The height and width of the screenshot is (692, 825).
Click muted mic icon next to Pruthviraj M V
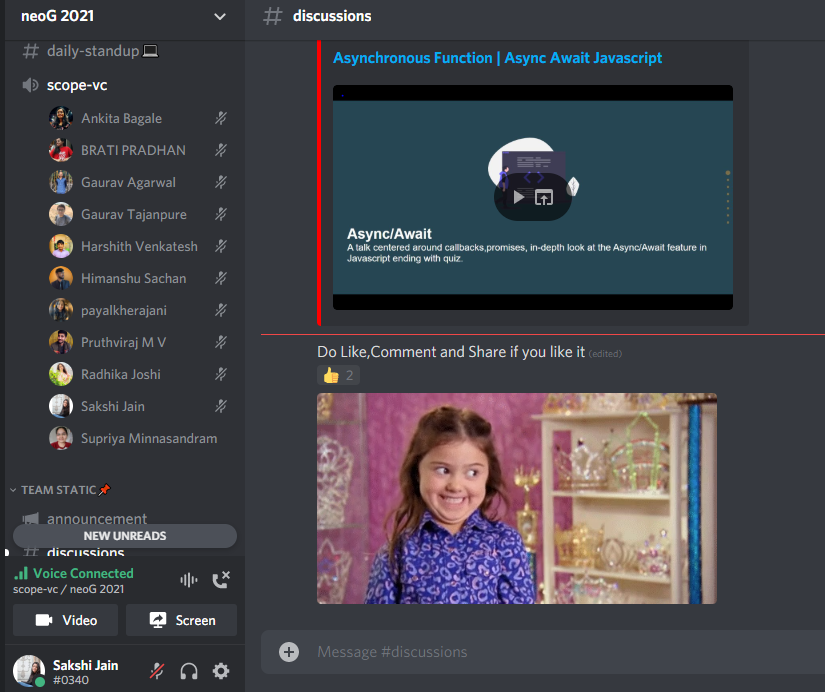pyautogui.click(x=221, y=343)
